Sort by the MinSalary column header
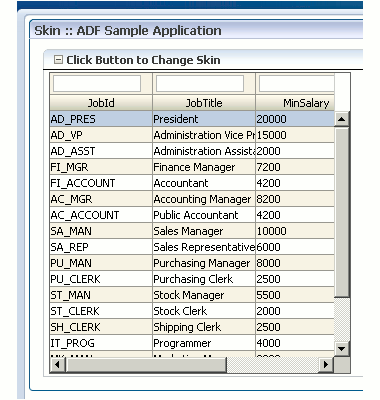The height and width of the screenshot is (400, 380). 295,103
